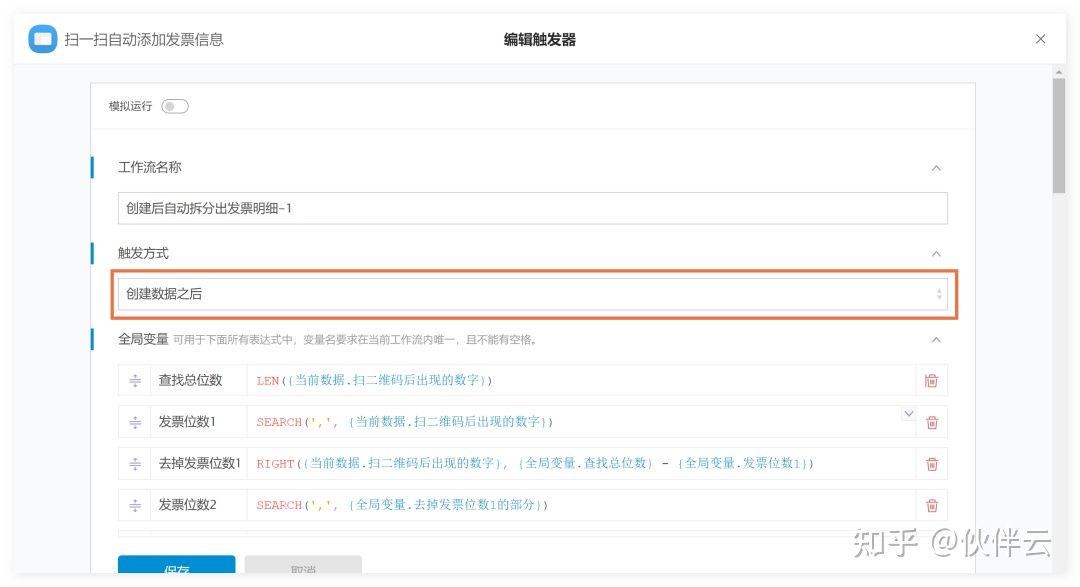Delete the 查找总位数 variable row
Viewport: 1080px width, 587px height.
point(931,381)
